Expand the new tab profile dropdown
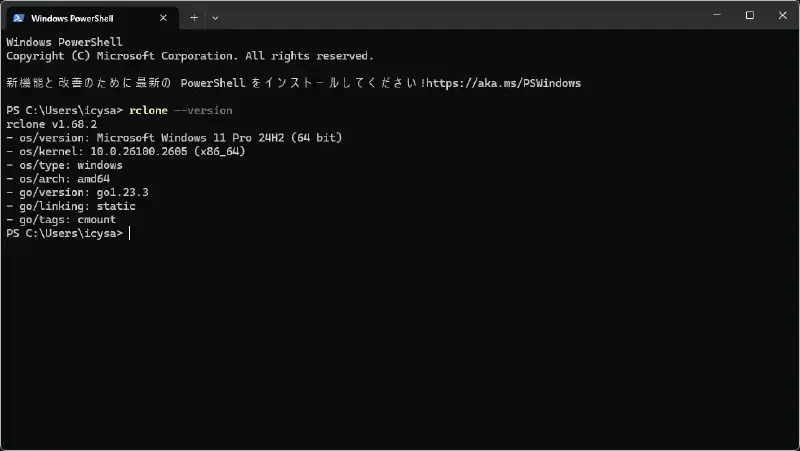The width and height of the screenshot is (800, 451). 215,18
